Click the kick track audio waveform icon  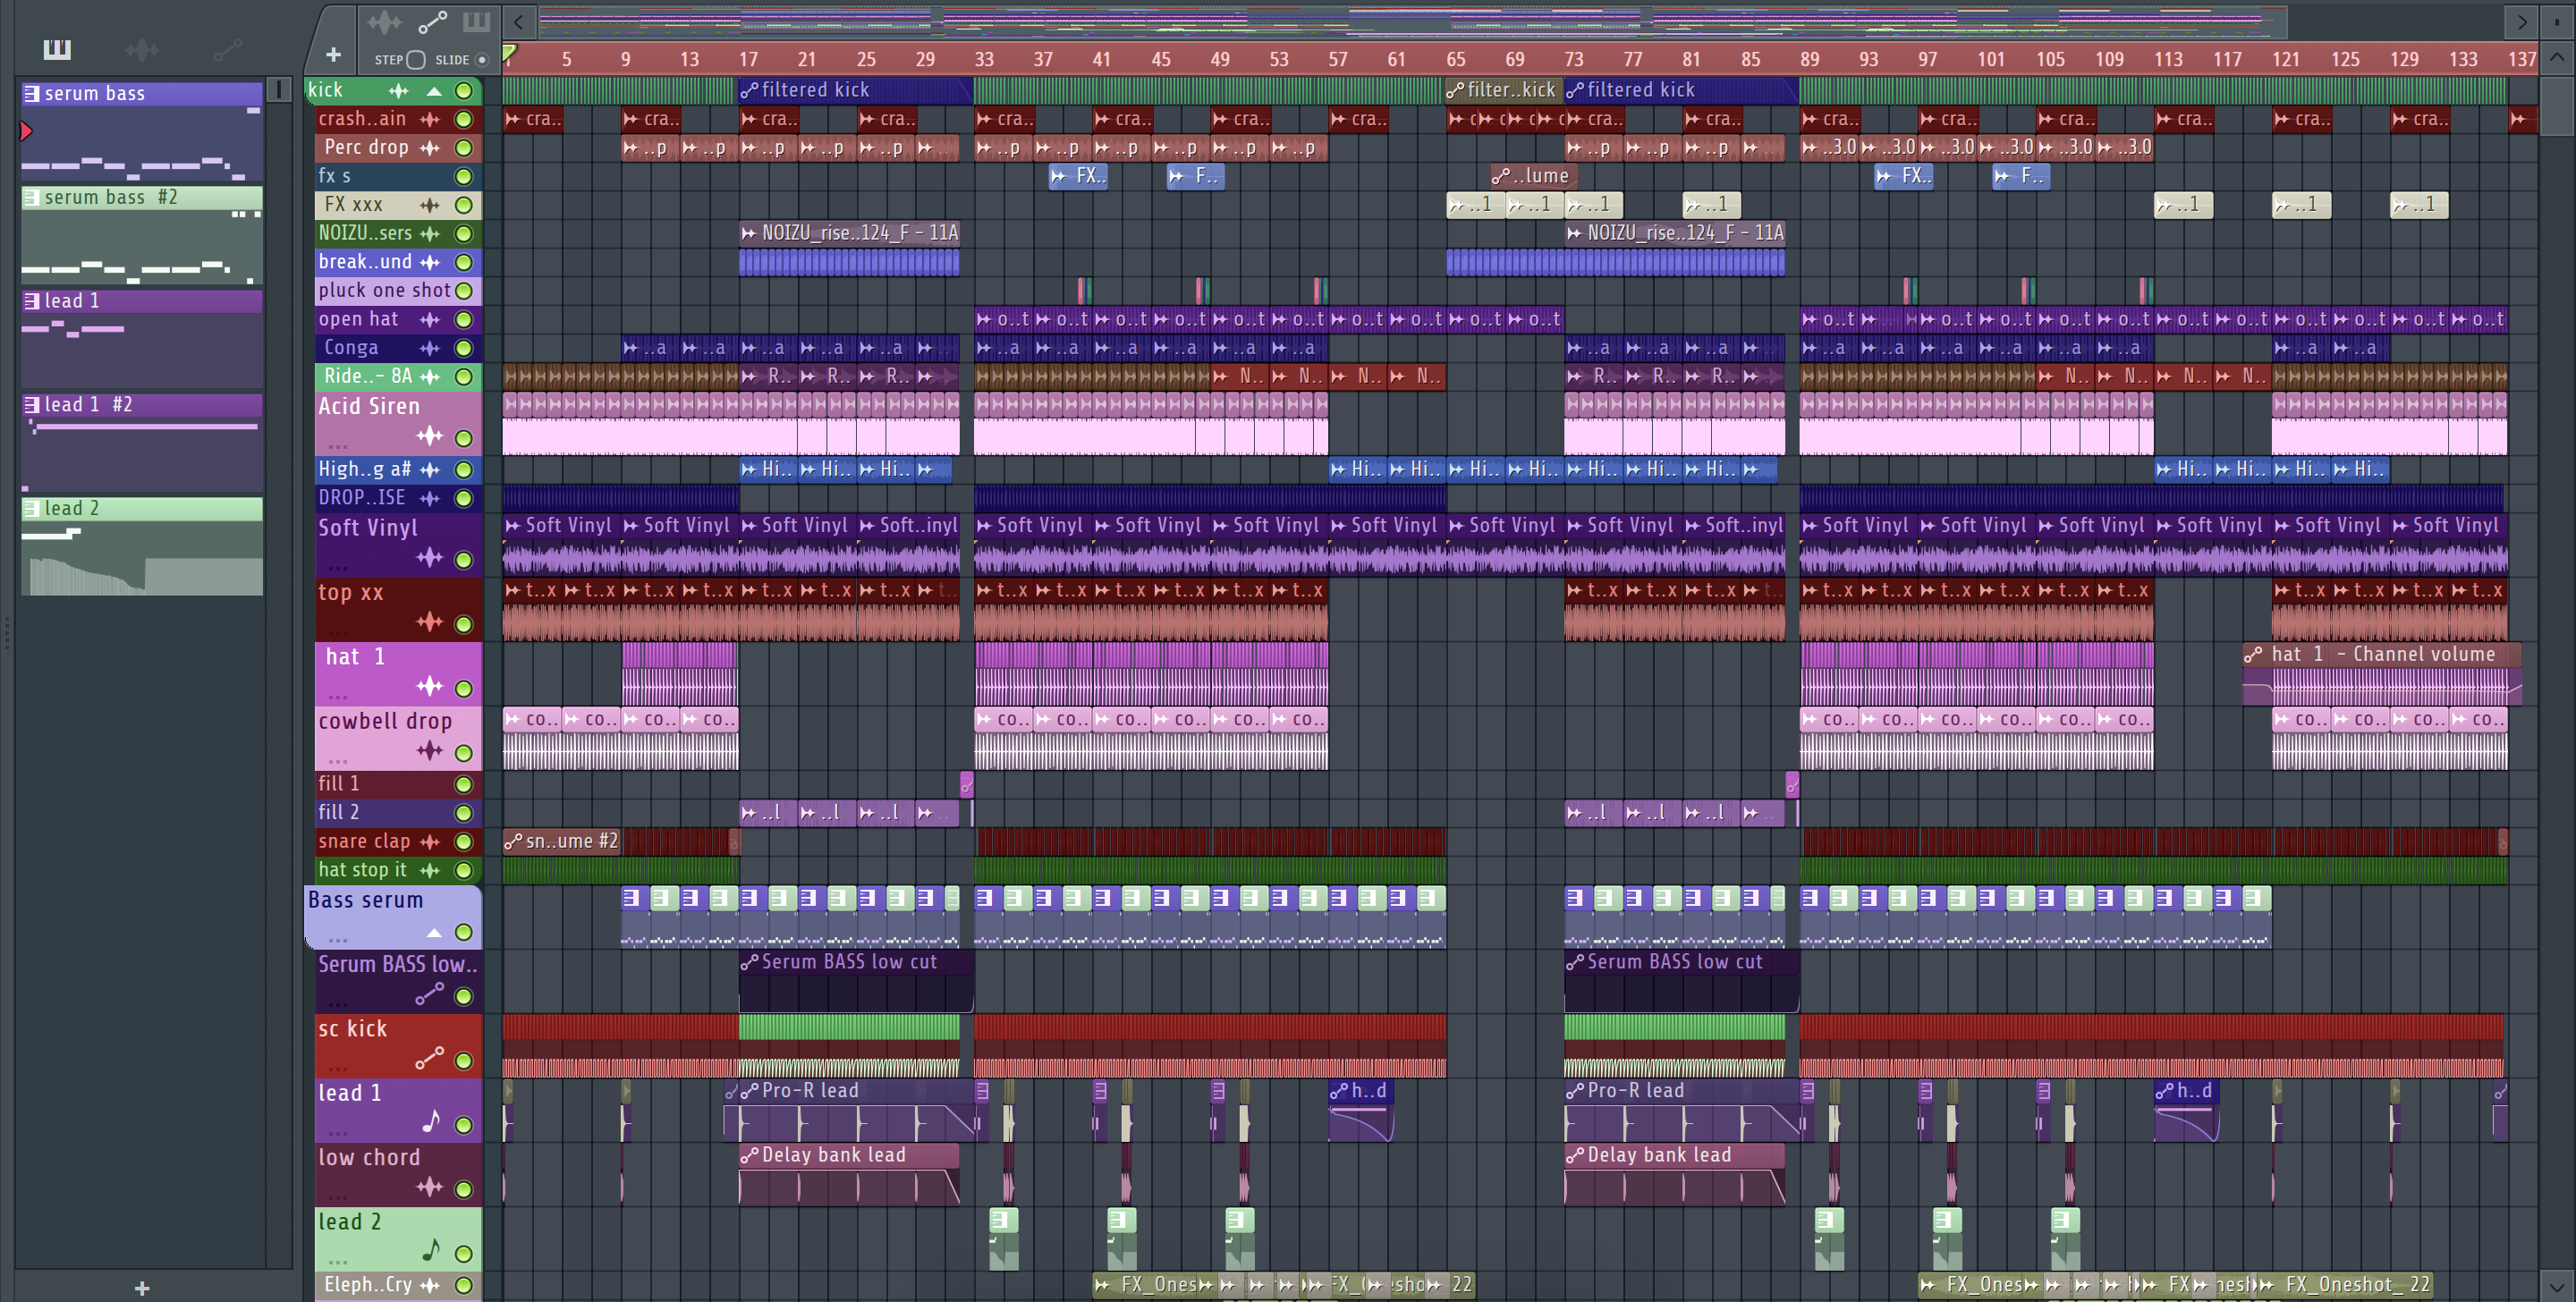click(x=399, y=91)
